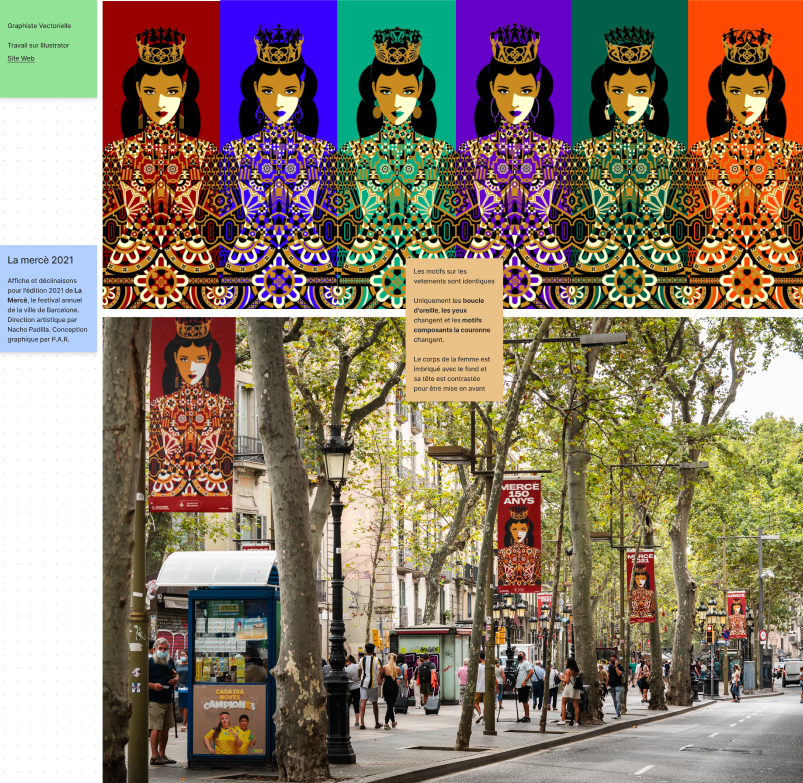Select the dark green background poster illustration

630,155
